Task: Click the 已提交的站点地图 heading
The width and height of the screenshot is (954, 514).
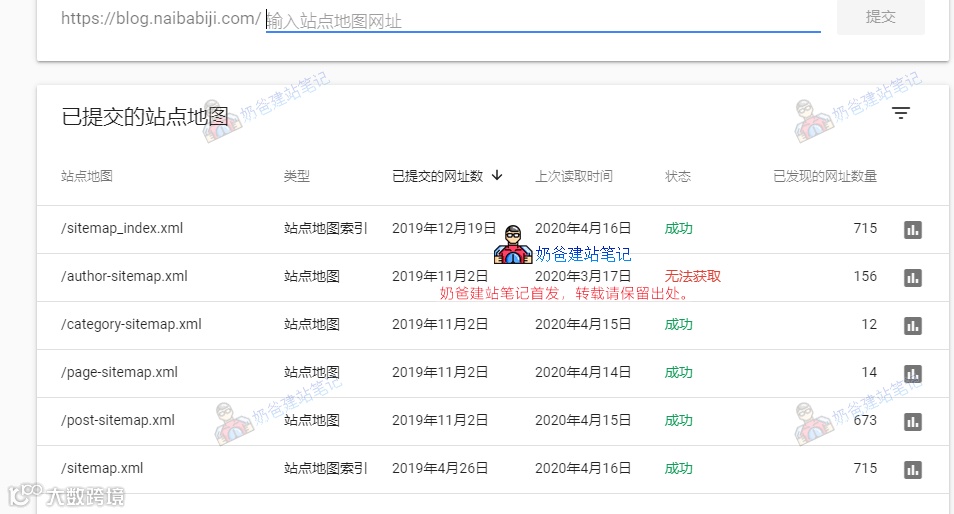Action: pos(145,116)
